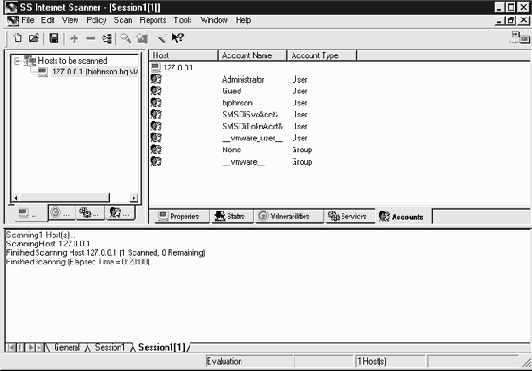
Task: Select the Accounts tab
Action: [x=403, y=216]
